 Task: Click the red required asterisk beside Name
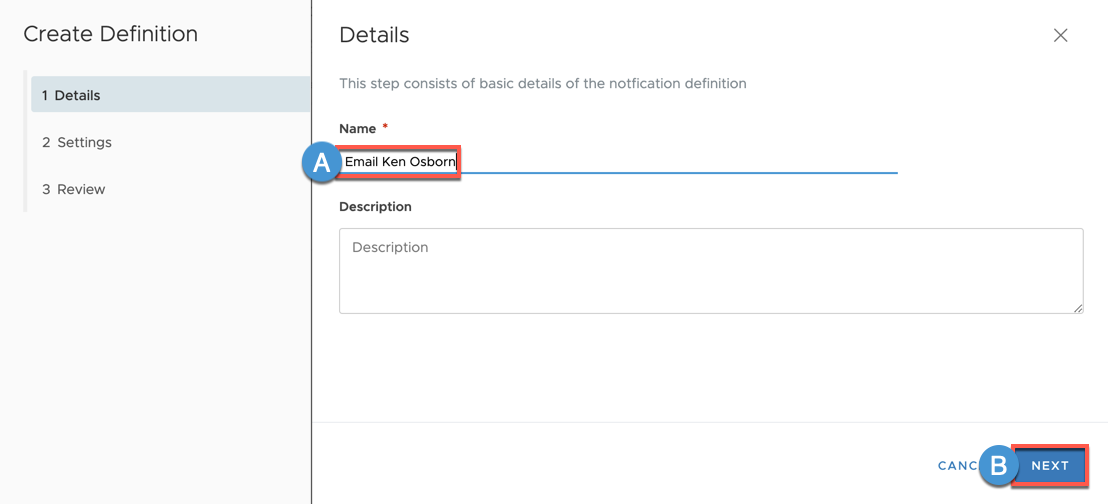(385, 127)
